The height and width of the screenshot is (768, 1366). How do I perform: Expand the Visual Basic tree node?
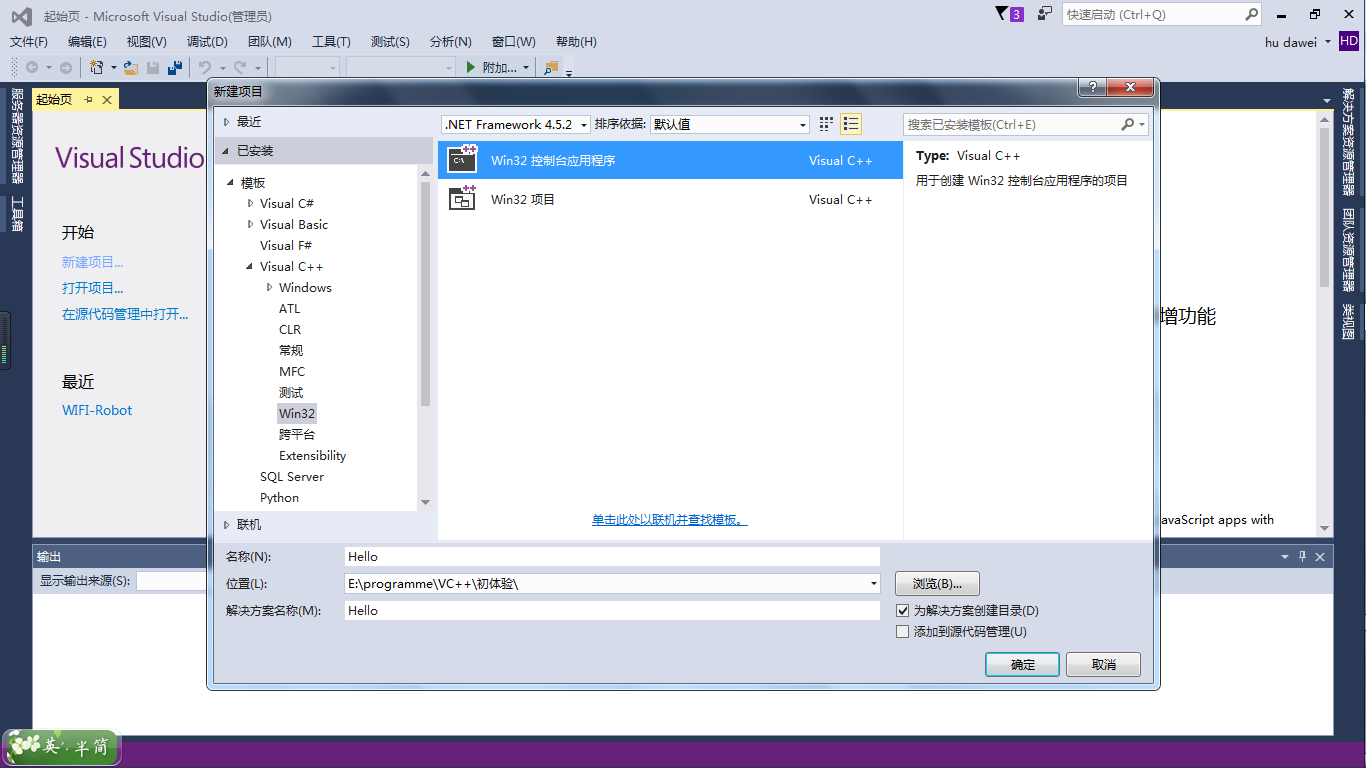[x=250, y=224]
